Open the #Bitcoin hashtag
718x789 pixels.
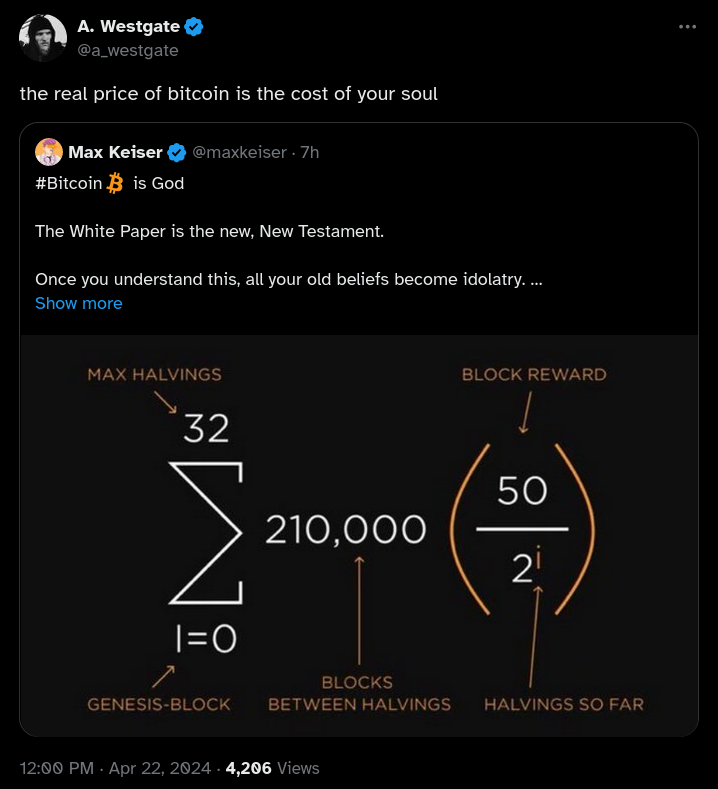coord(68,183)
